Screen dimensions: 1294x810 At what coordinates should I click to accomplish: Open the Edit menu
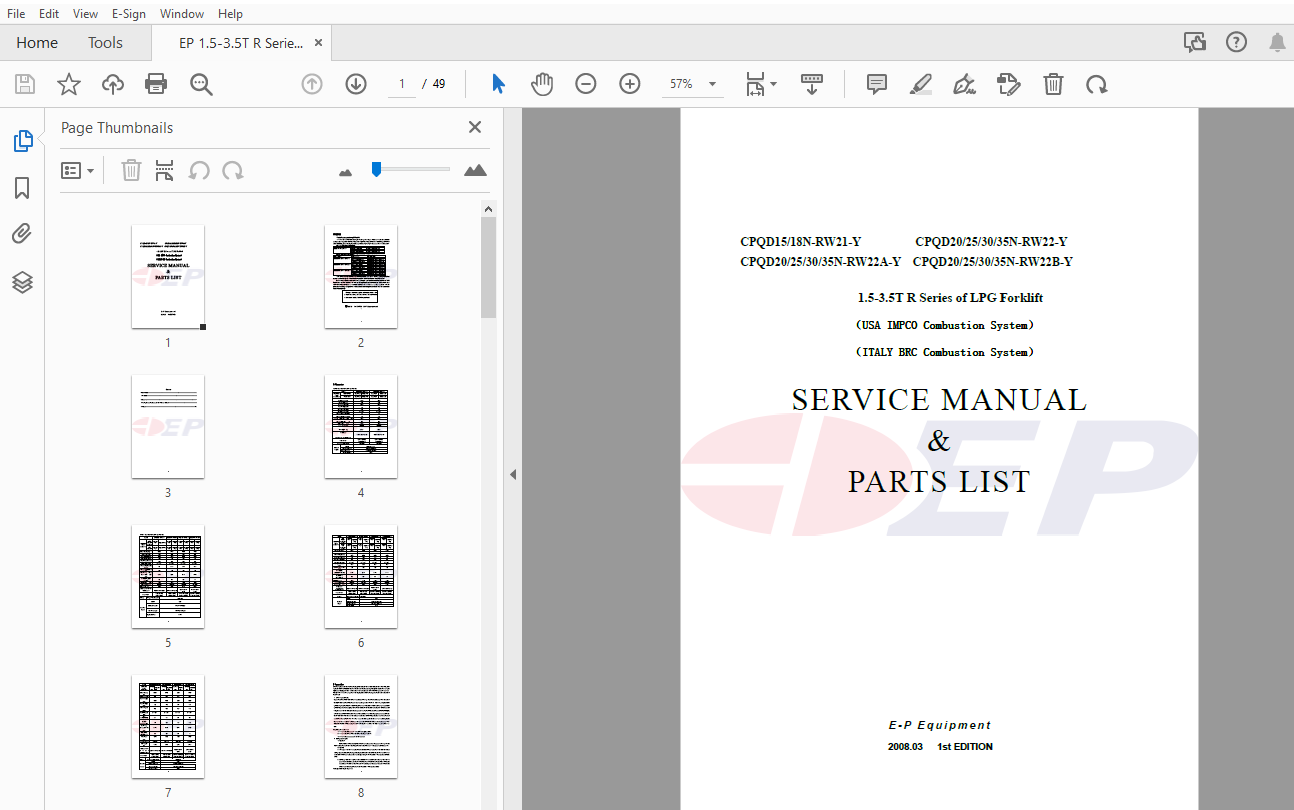pos(49,14)
